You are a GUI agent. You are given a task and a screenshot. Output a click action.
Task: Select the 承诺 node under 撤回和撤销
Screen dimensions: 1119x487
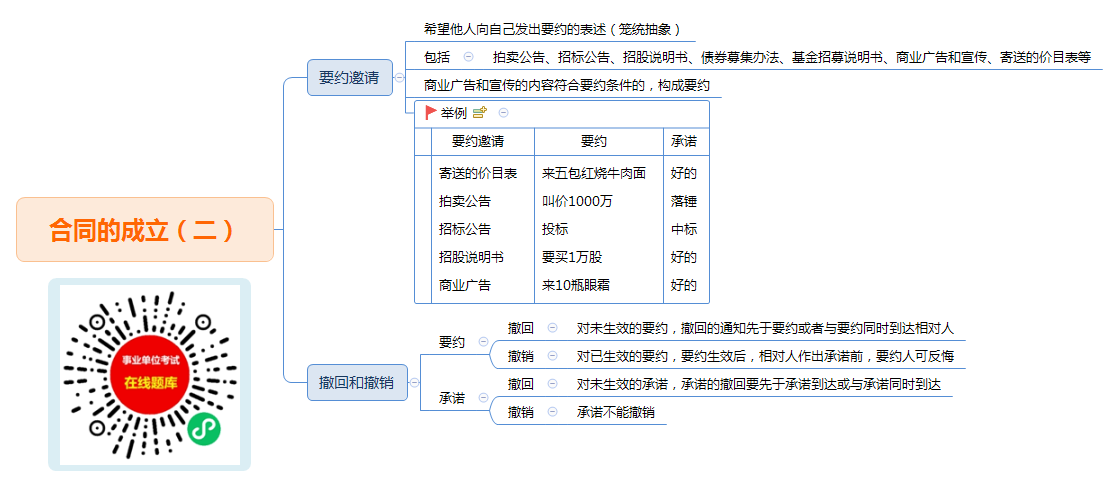pos(452,398)
